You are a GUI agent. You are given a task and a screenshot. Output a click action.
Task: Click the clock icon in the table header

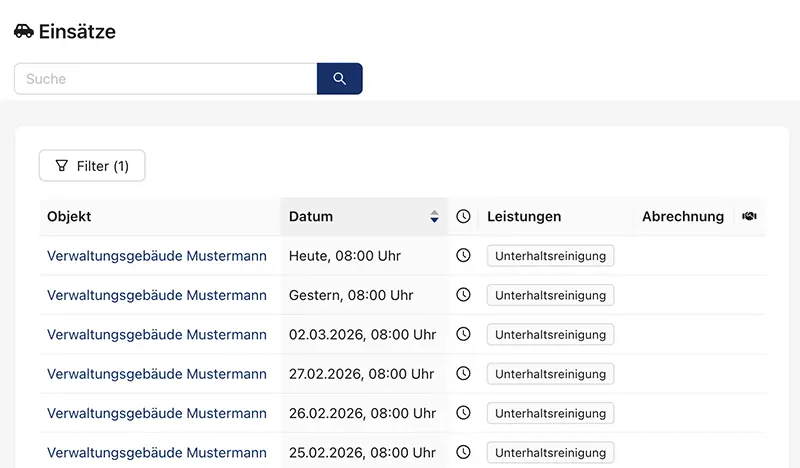(463, 216)
